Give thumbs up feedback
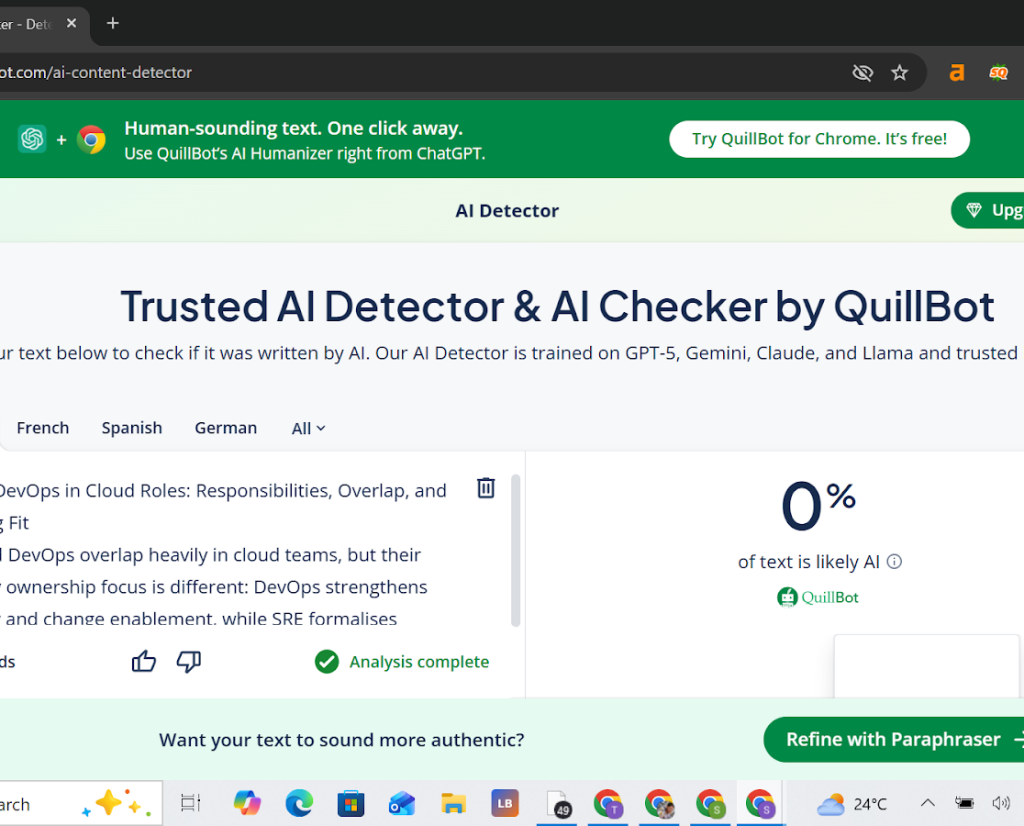Image resolution: width=1024 pixels, height=826 pixels. (144, 661)
